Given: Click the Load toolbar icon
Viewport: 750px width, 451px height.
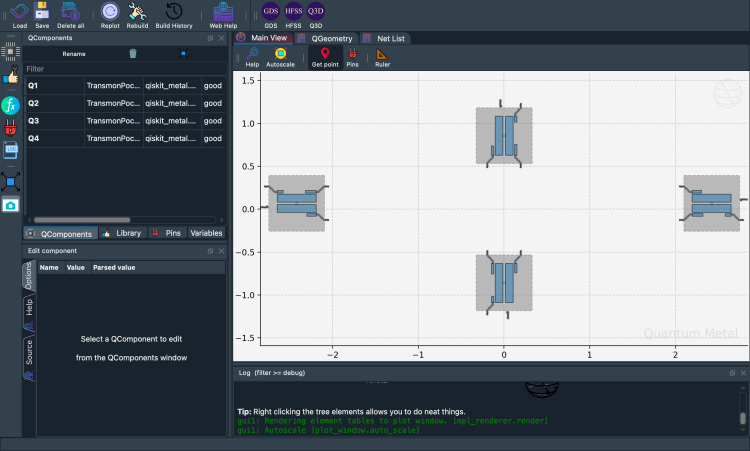Looking at the screenshot, I should [x=20, y=15].
